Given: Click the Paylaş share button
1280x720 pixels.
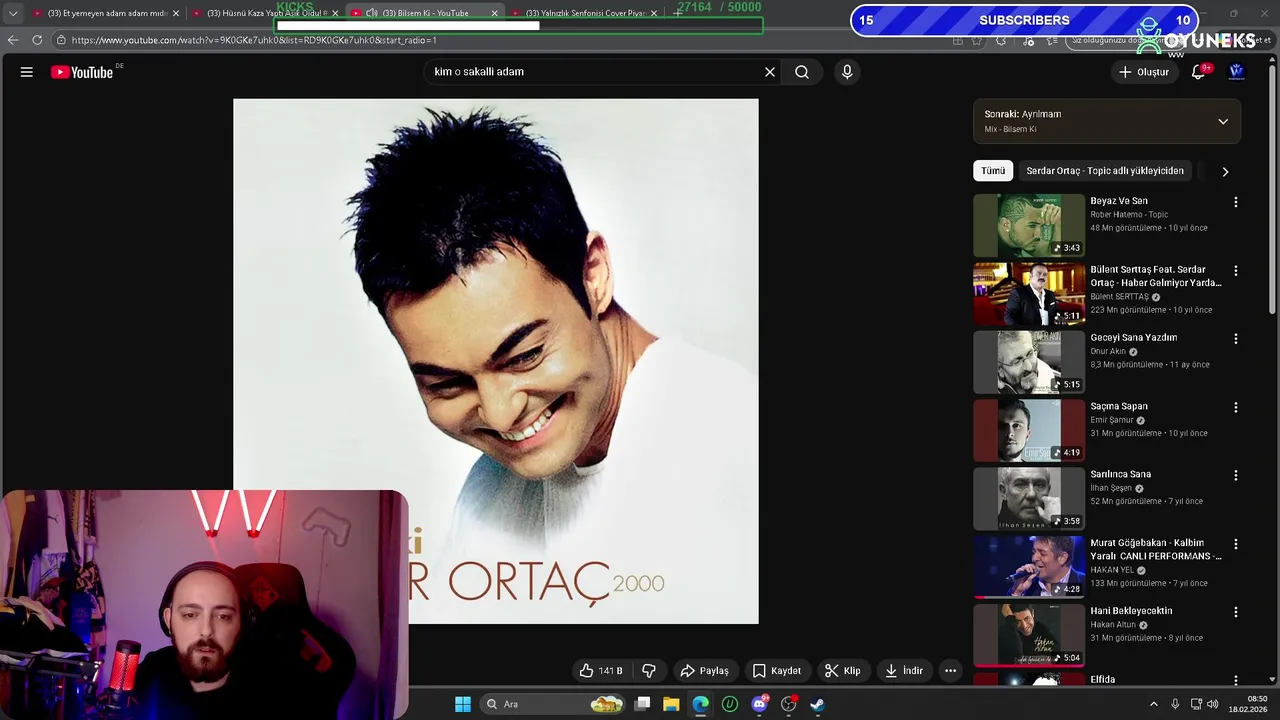Looking at the screenshot, I should point(704,671).
